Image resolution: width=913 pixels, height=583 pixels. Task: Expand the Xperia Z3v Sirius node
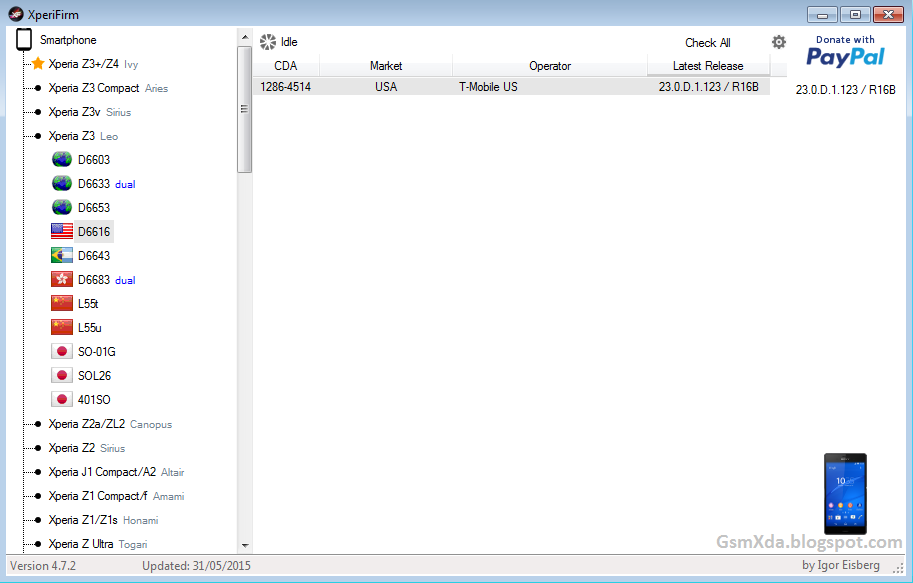coord(38,112)
